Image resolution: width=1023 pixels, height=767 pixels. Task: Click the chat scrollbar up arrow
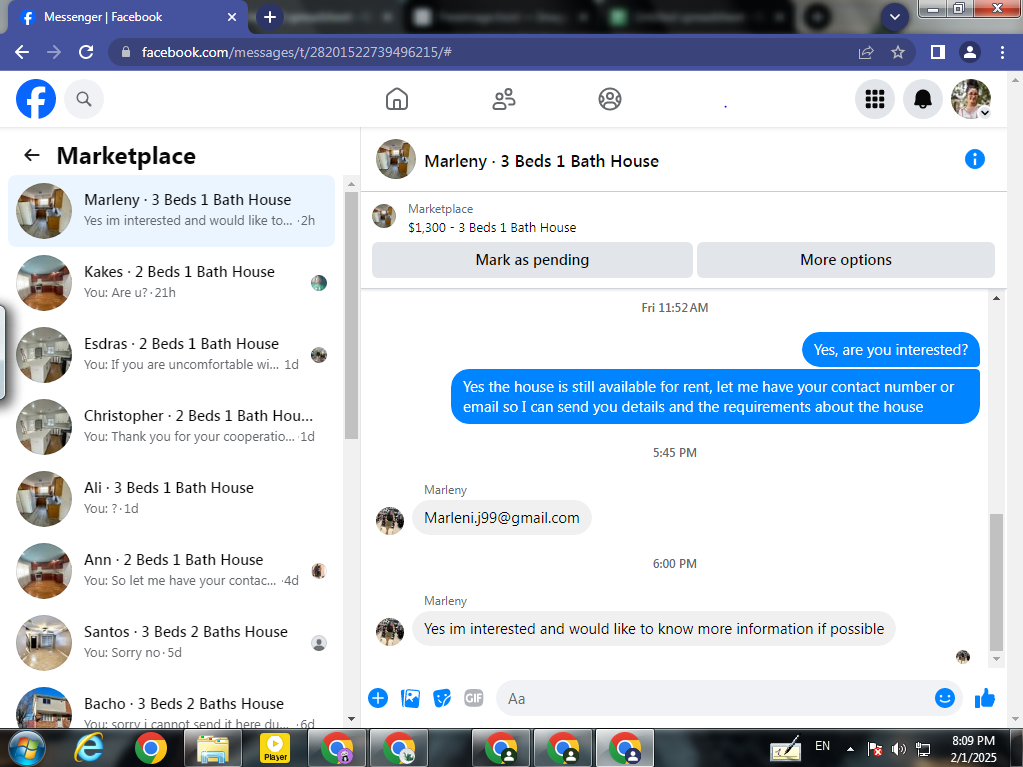(996, 298)
